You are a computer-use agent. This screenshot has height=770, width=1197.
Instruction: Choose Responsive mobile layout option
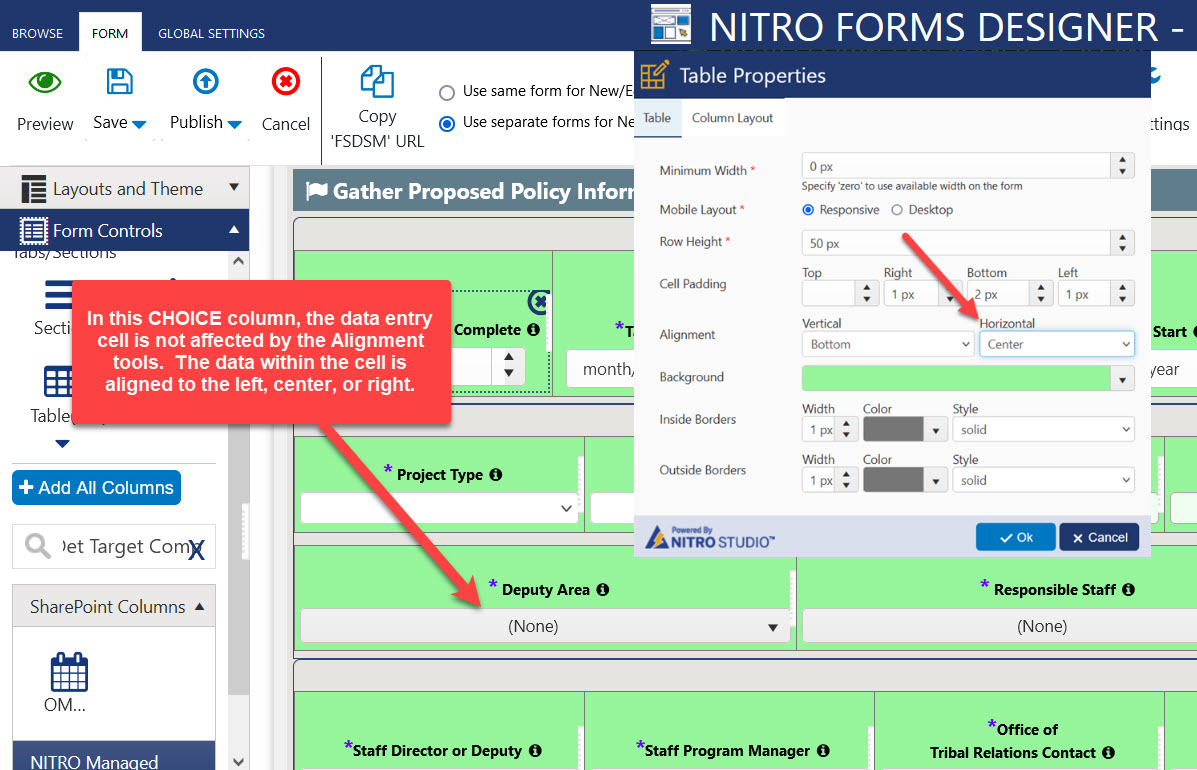[x=808, y=210]
